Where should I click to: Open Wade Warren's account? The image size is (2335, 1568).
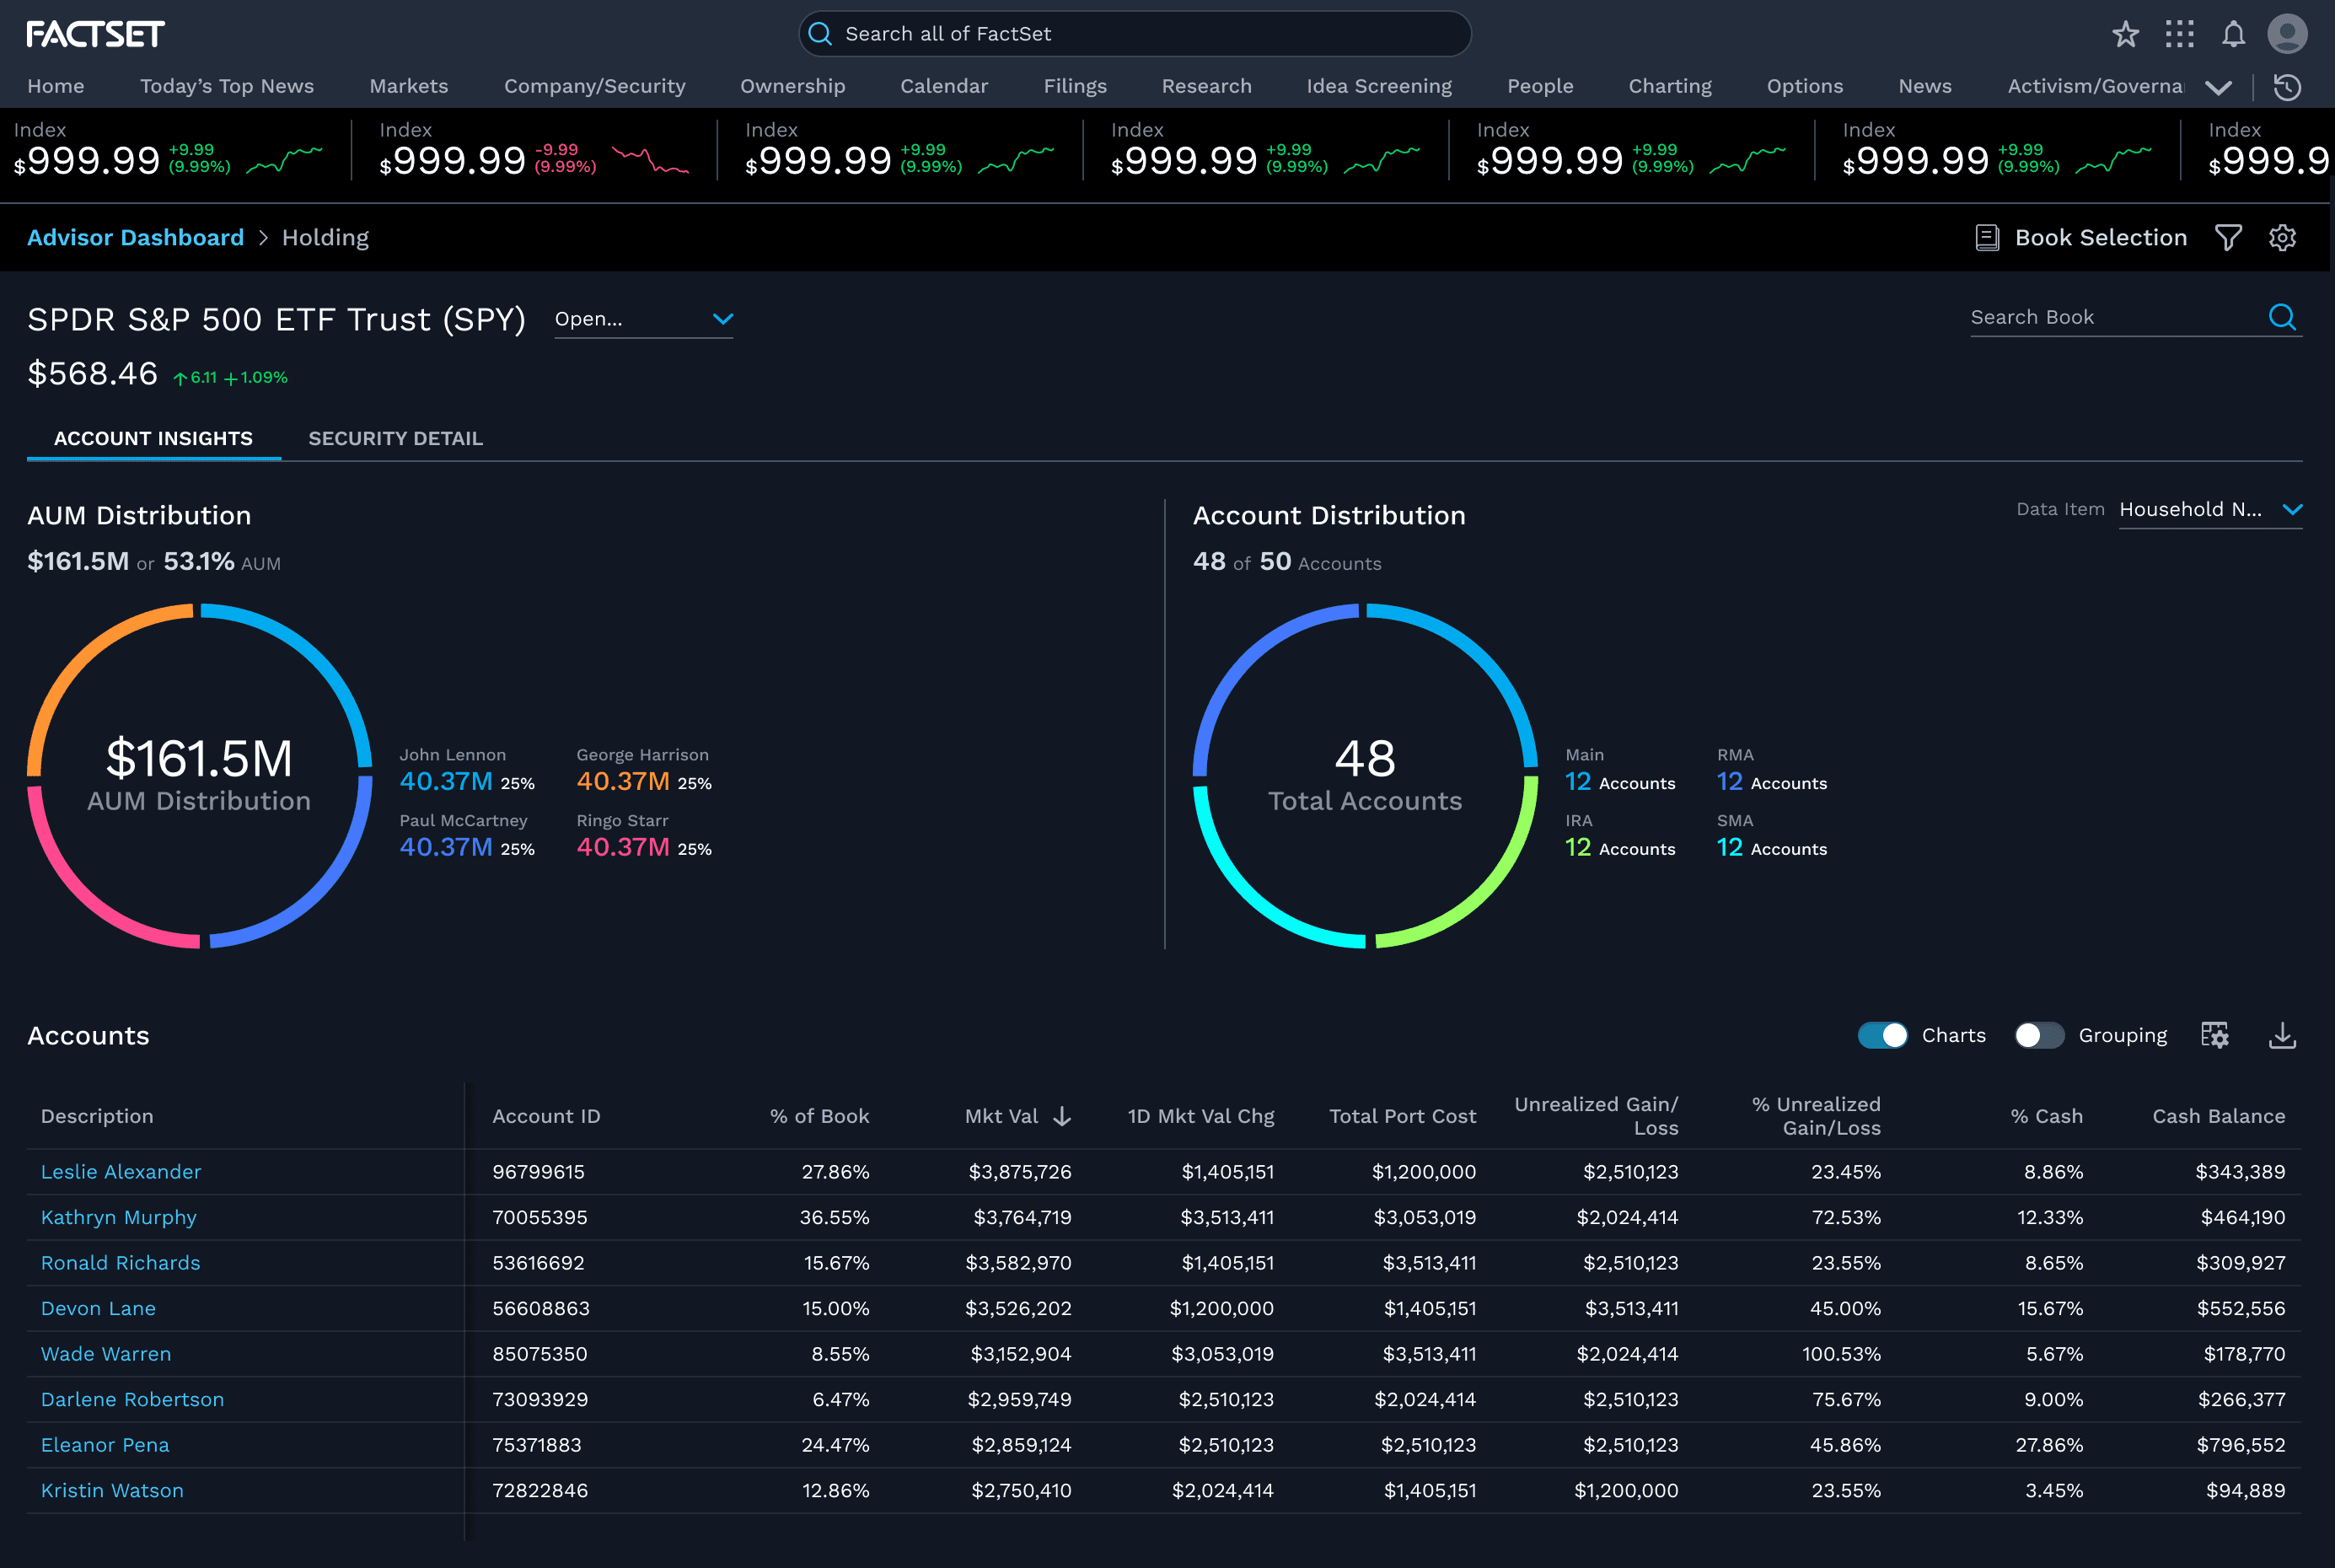point(106,1354)
